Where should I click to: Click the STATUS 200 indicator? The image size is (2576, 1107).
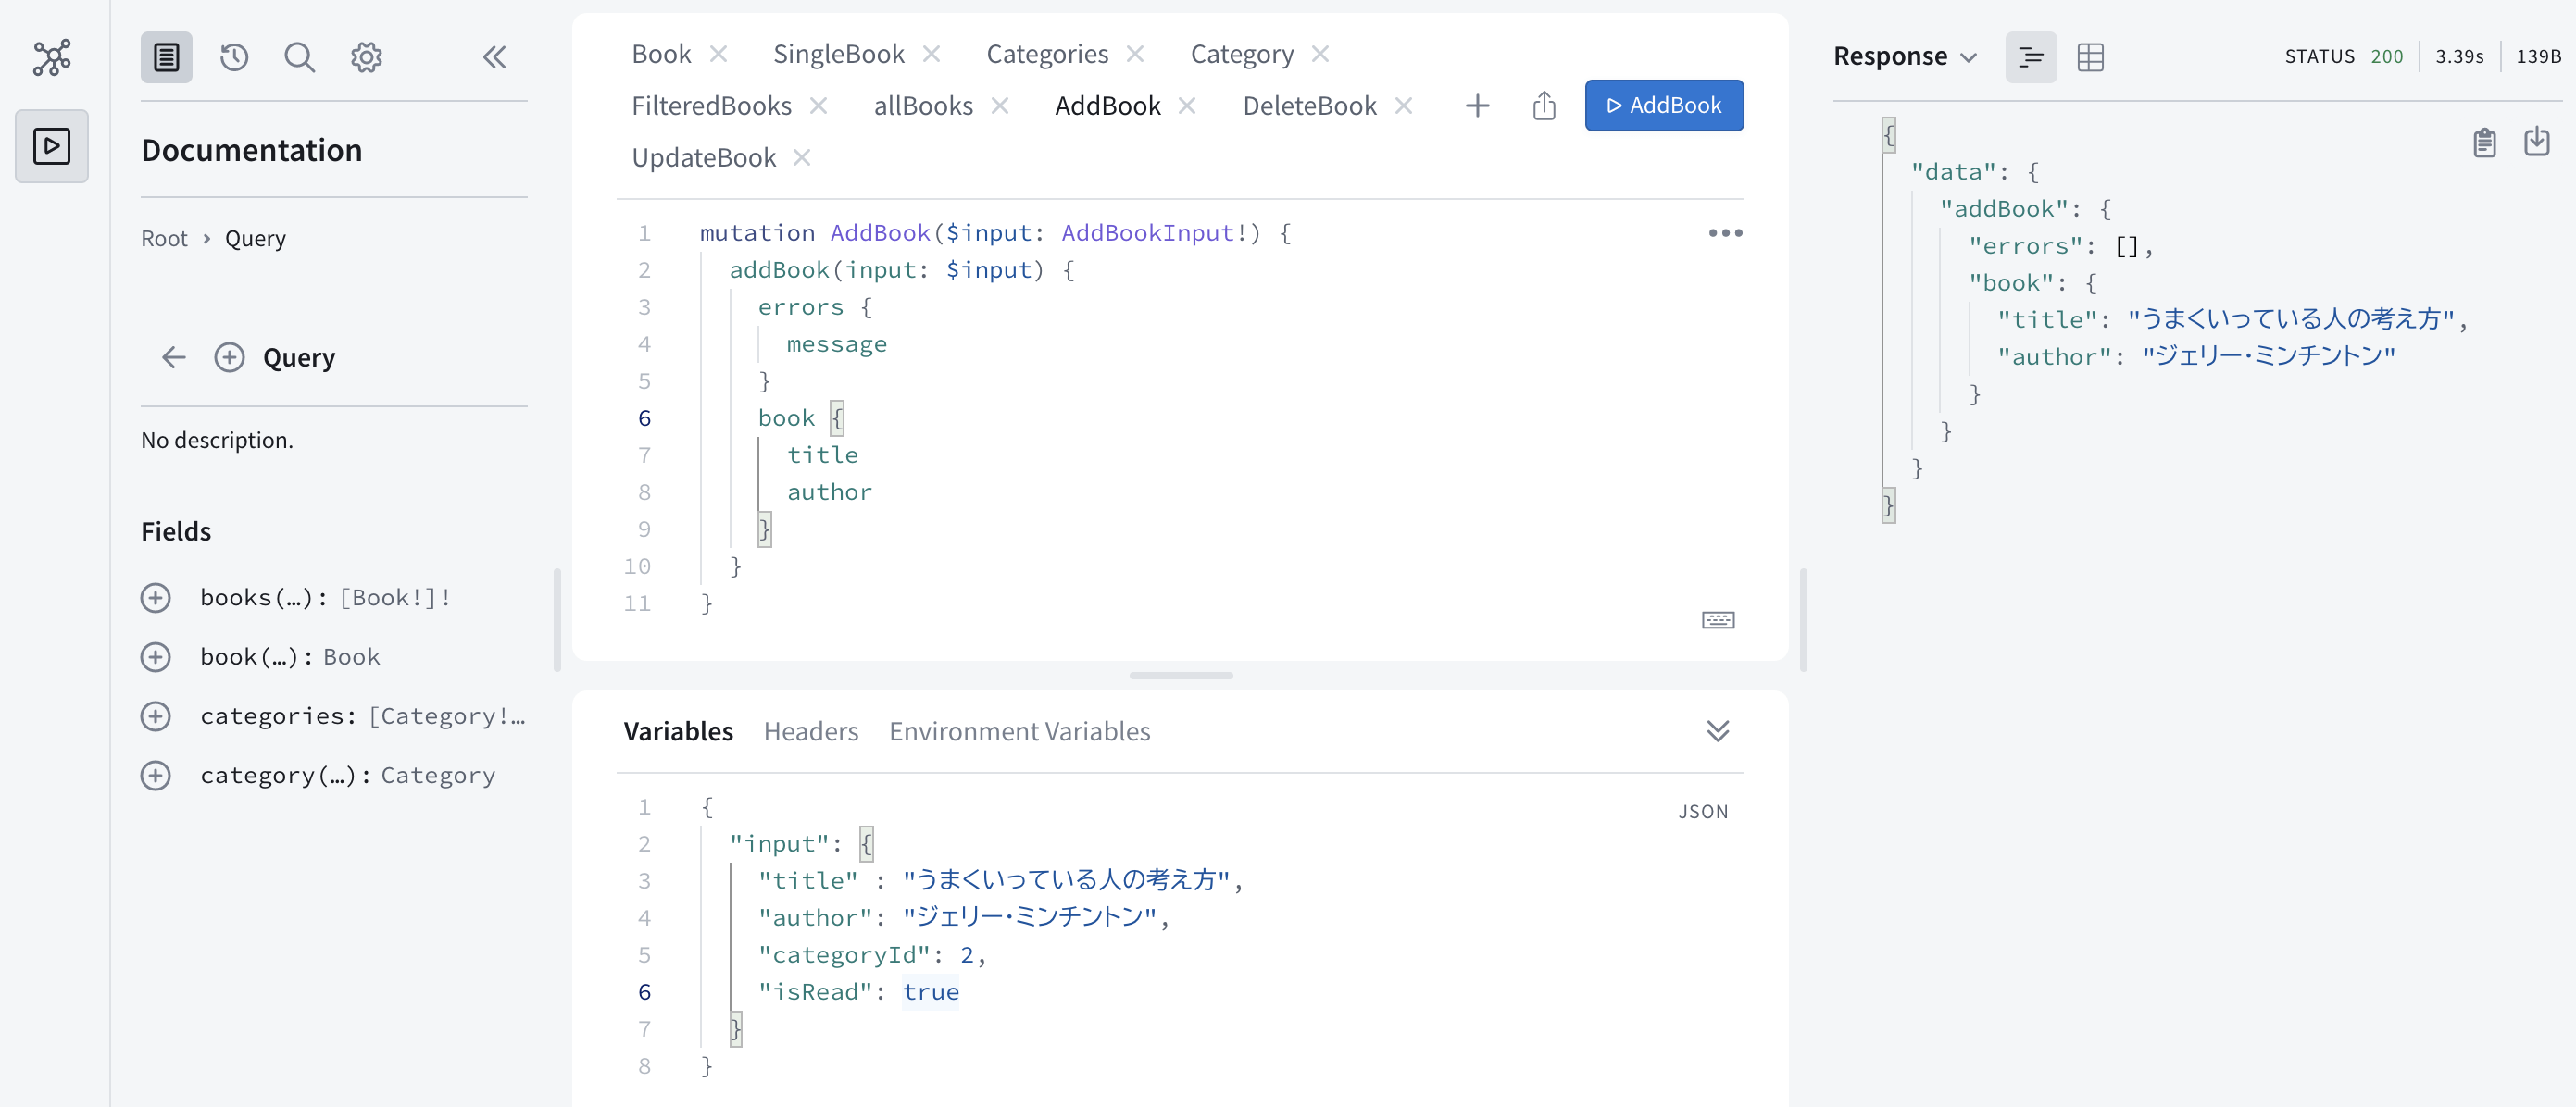point(2343,57)
